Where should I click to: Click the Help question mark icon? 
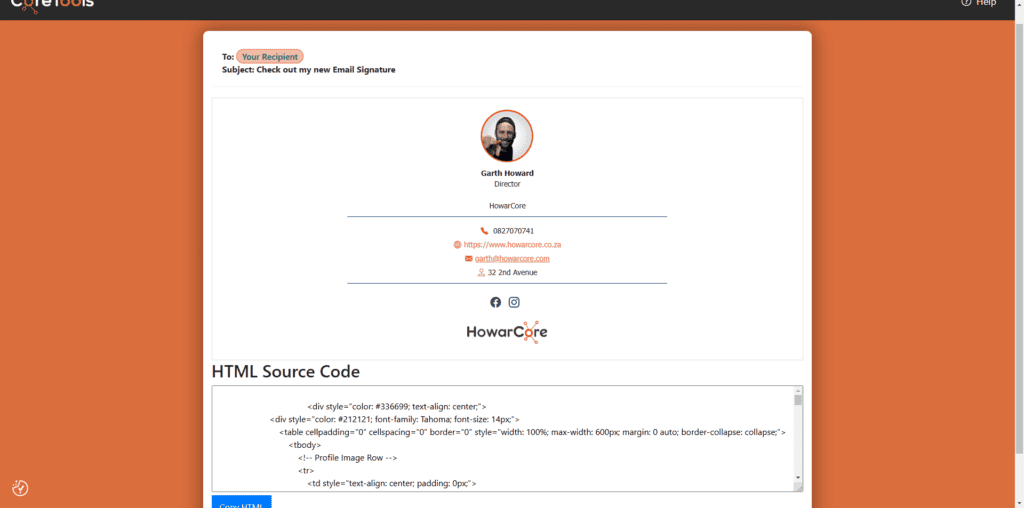(966, 3)
